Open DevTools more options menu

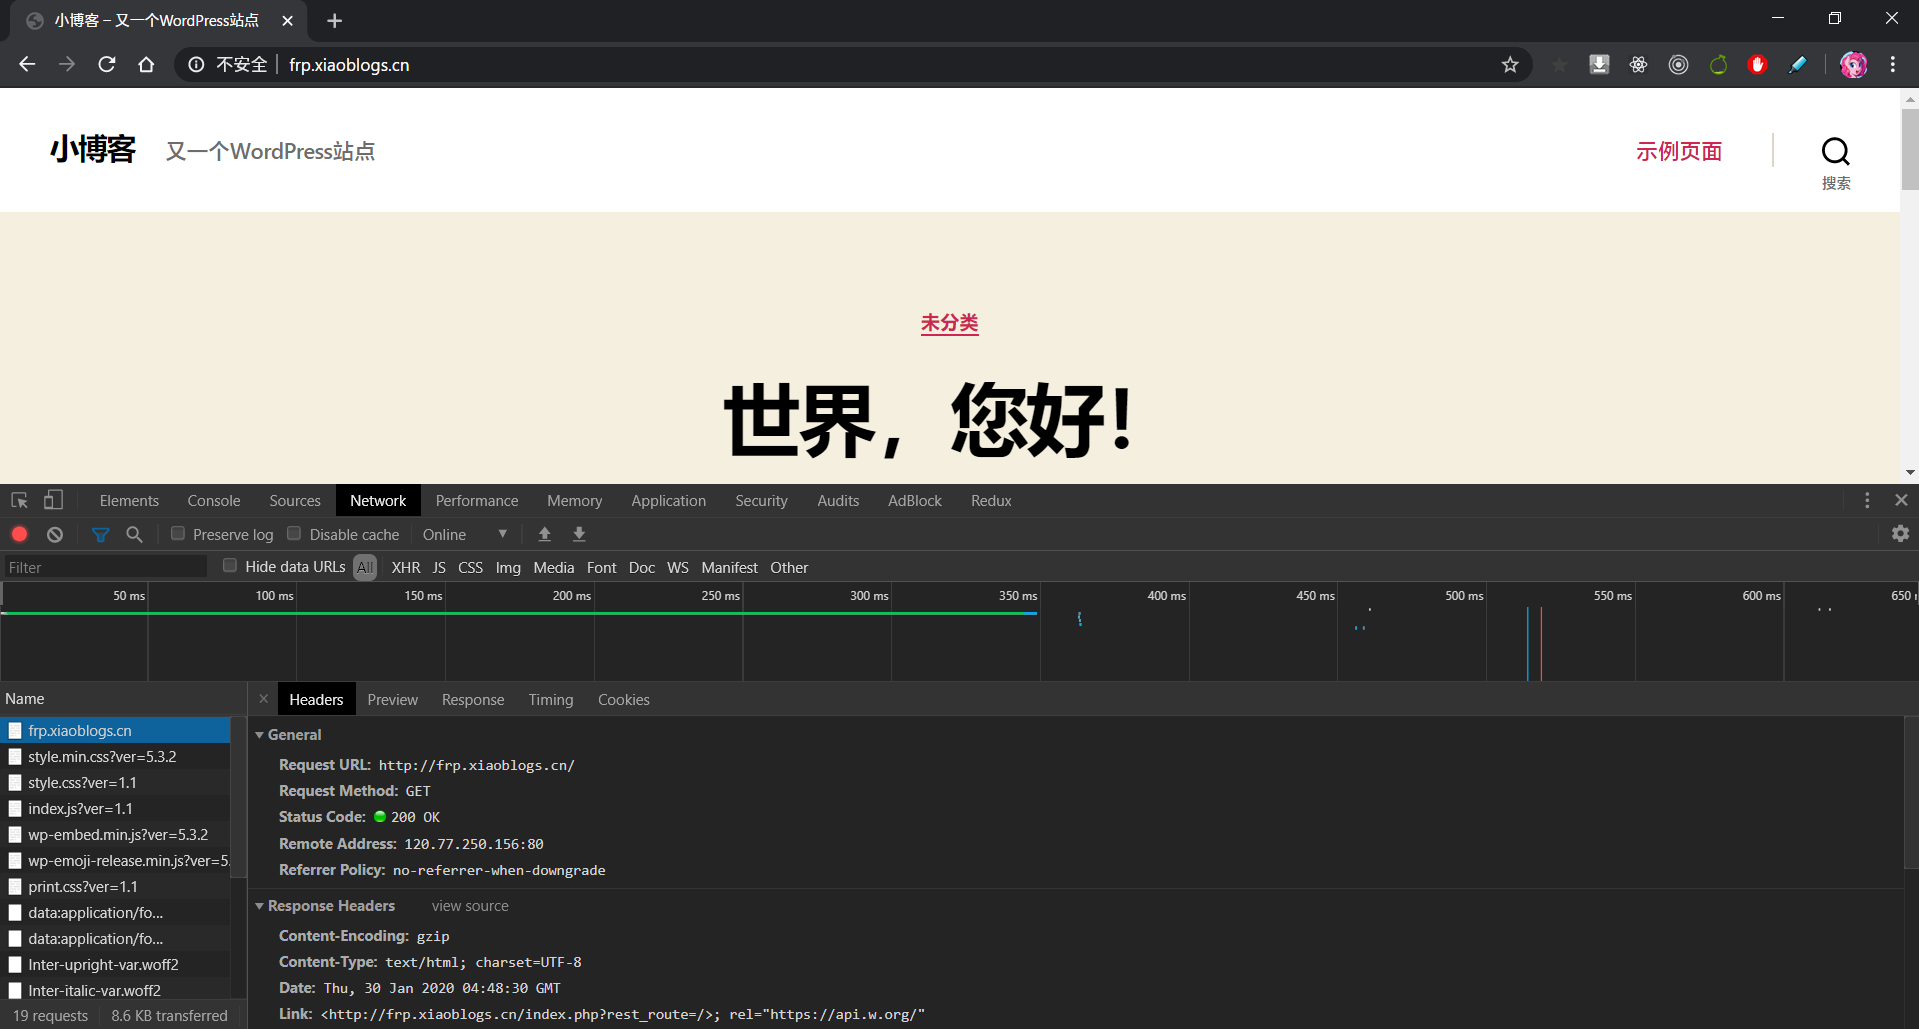1866,500
